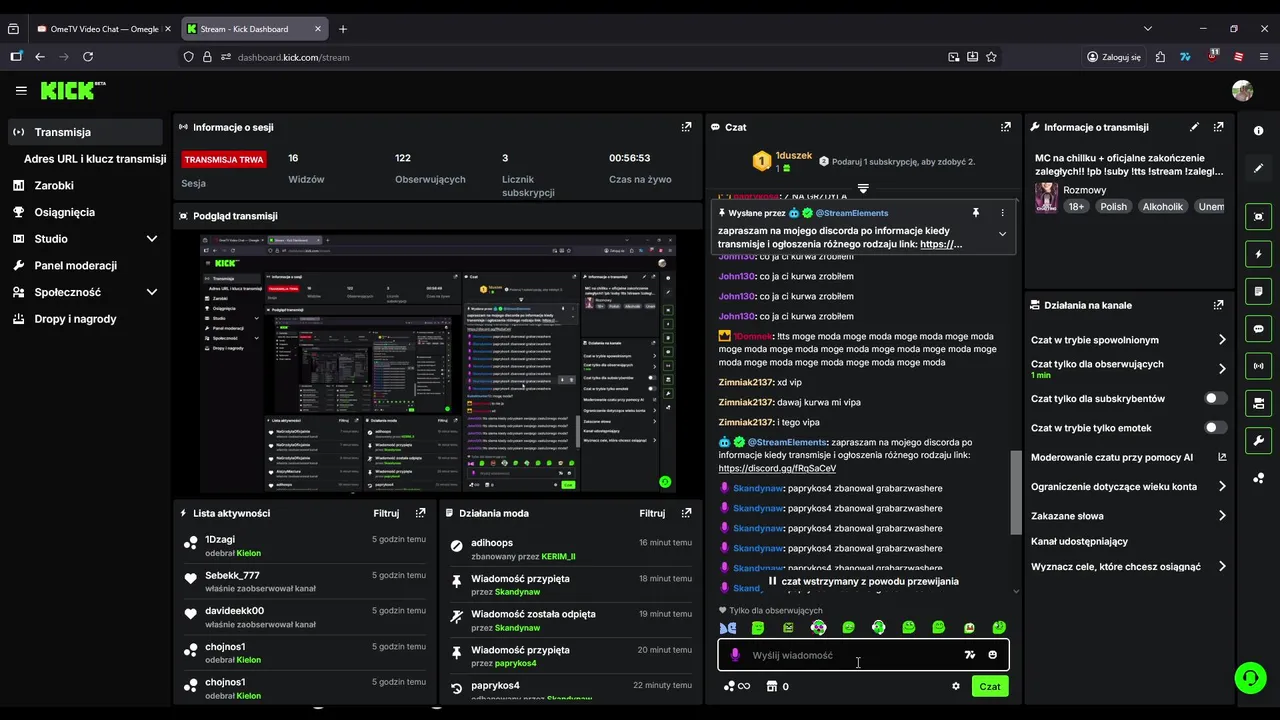Click the document list icon in the right sidebar
The height and width of the screenshot is (720, 1280).
(1258, 291)
